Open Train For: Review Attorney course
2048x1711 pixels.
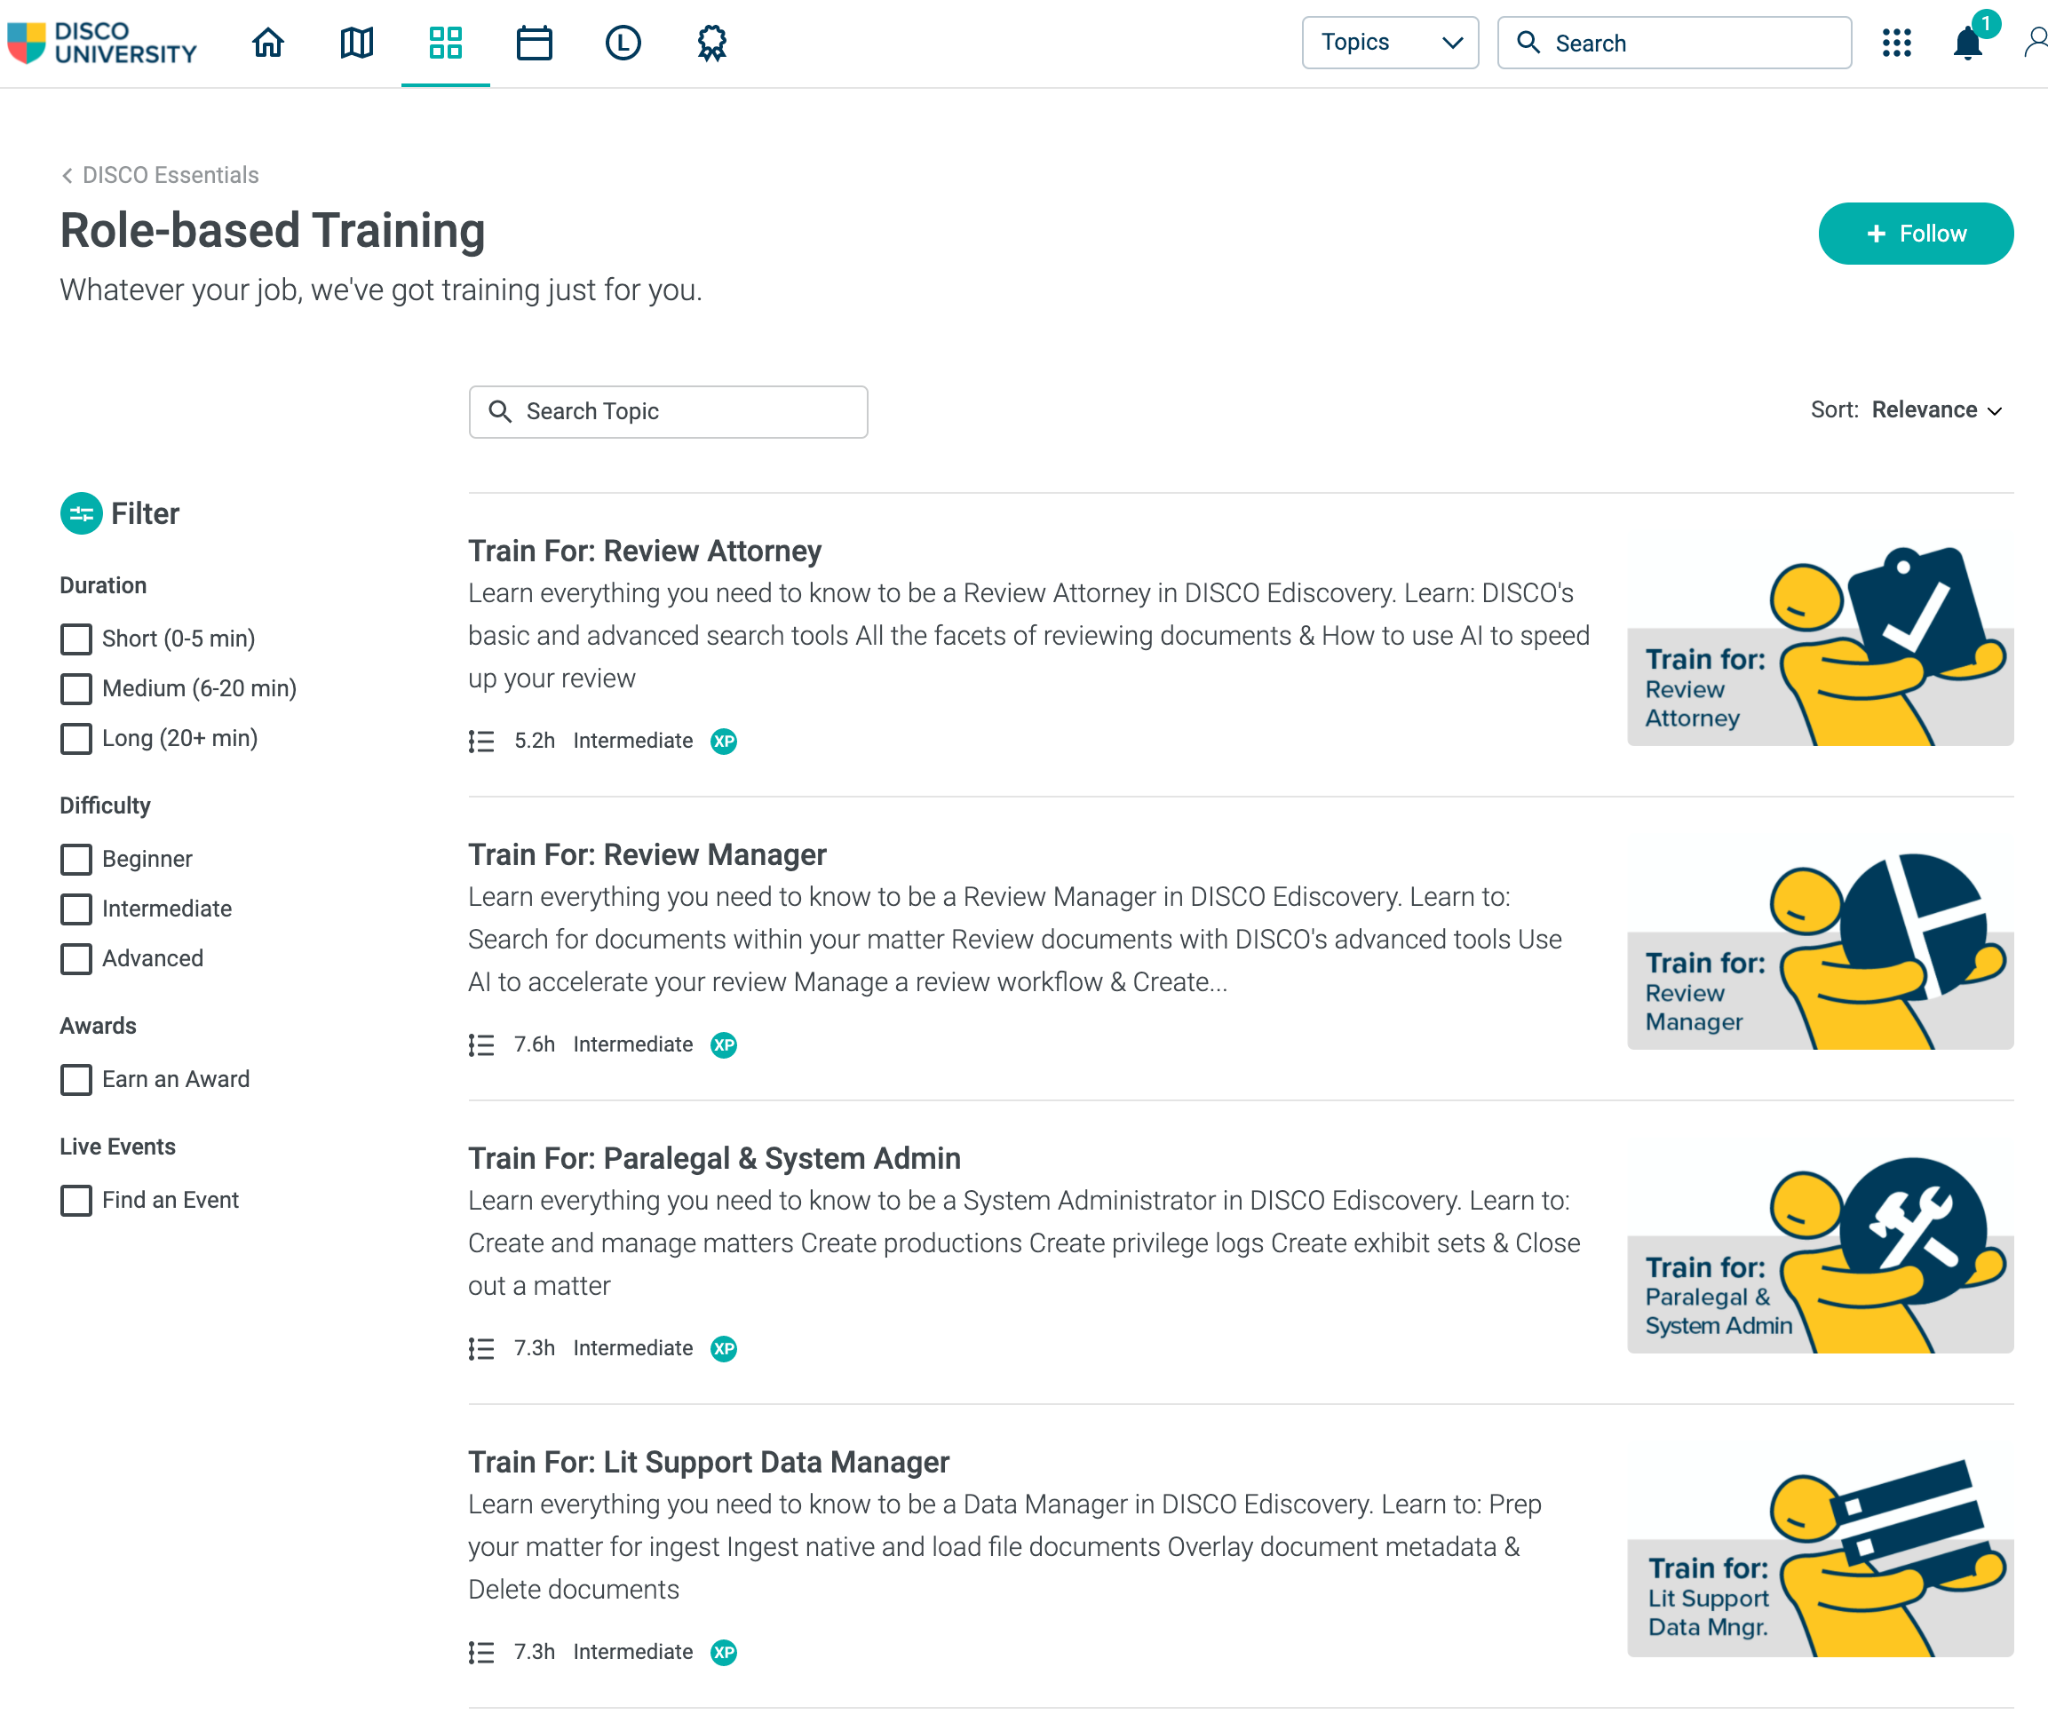click(x=645, y=551)
